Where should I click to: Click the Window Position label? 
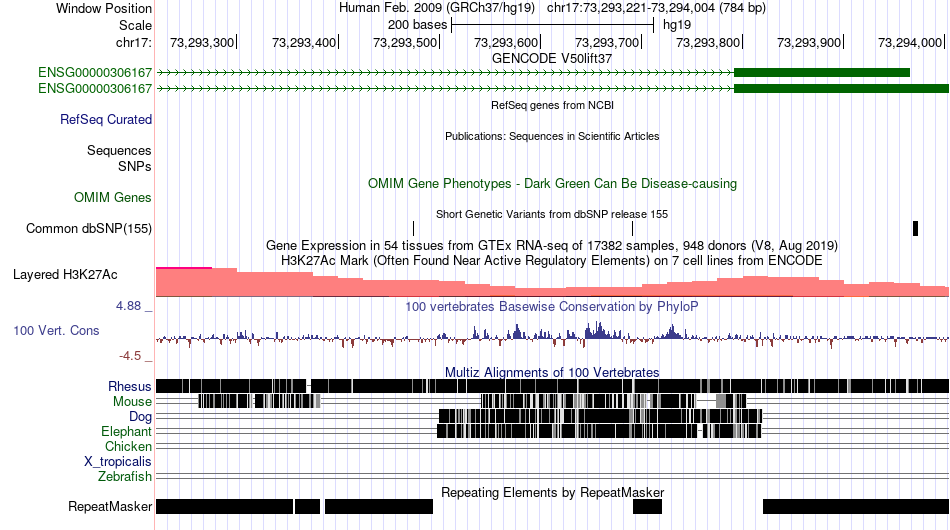[104, 8]
